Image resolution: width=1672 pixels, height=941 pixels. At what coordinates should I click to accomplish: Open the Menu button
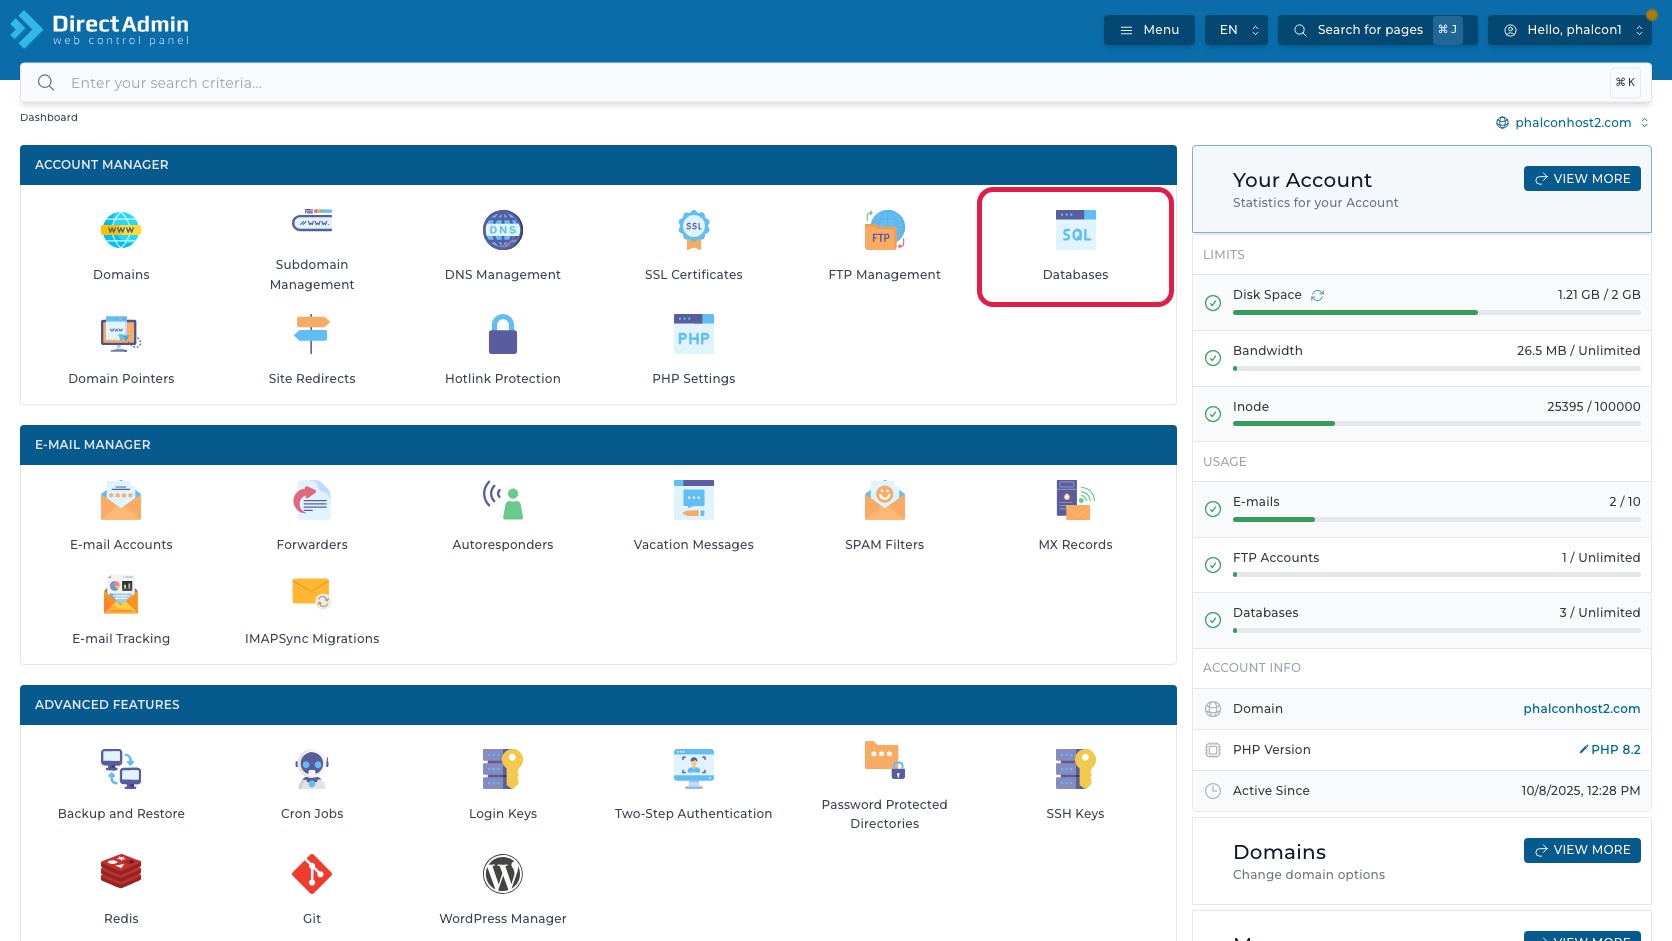(x=1149, y=30)
